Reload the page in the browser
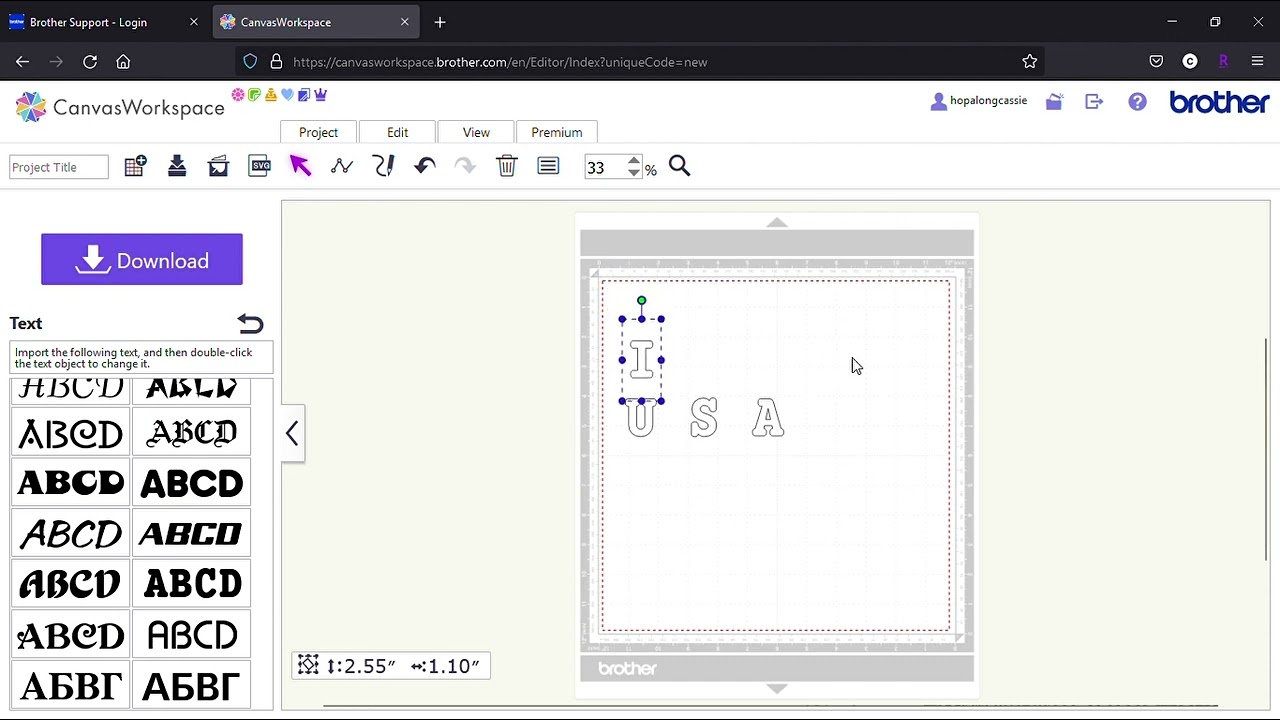This screenshot has height=720, width=1280. pos(90,62)
